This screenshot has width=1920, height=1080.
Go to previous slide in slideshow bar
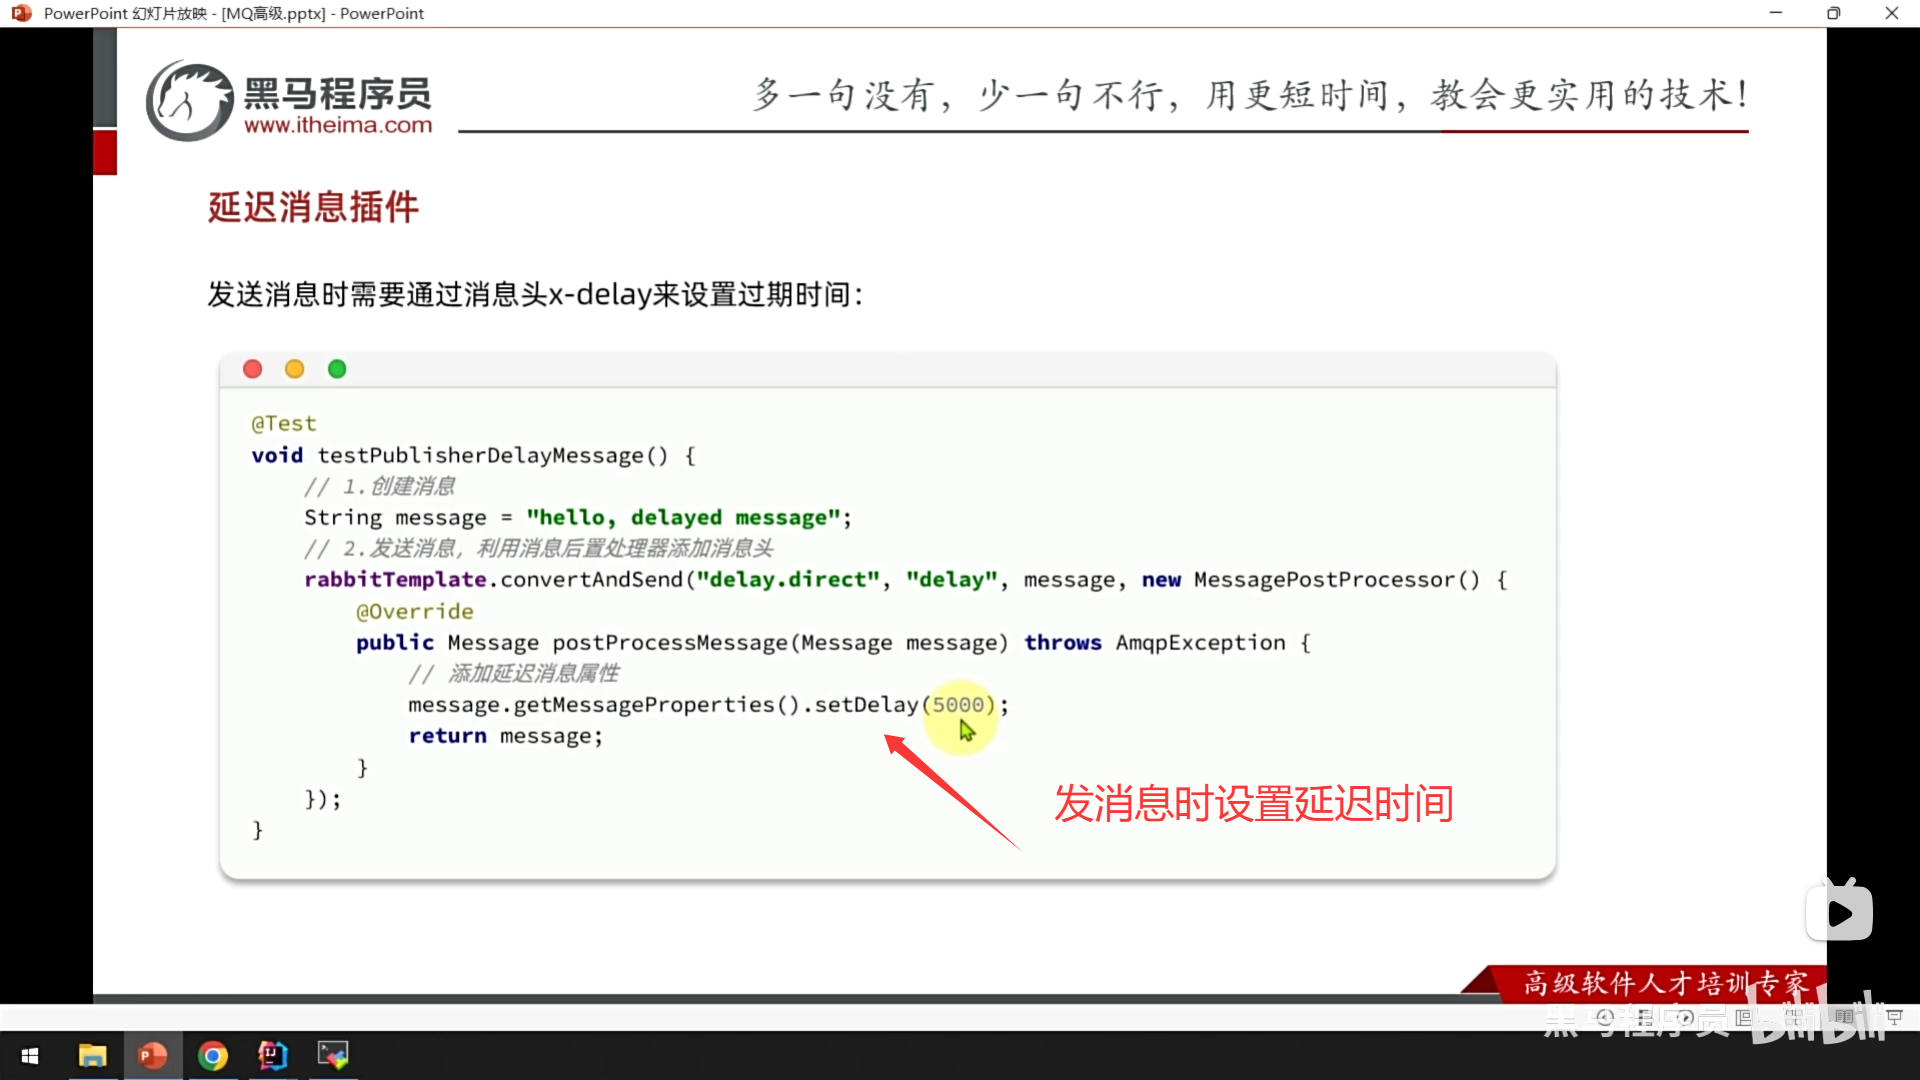[1605, 1017]
